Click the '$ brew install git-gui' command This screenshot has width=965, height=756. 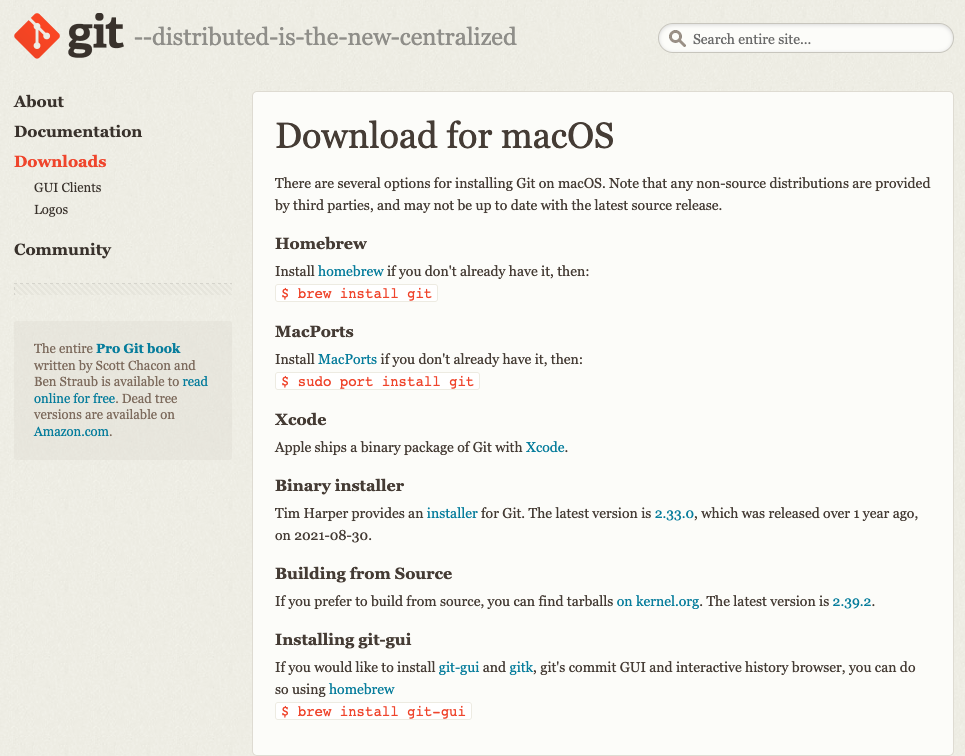pyautogui.click(x=373, y=712)
